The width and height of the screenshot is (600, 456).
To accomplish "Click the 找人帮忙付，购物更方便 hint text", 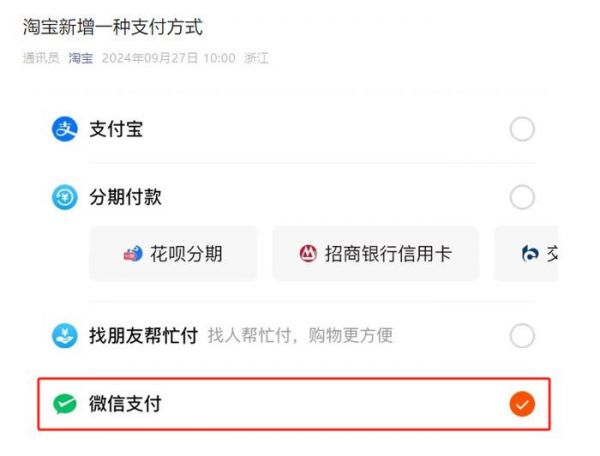I will [300, 336].
